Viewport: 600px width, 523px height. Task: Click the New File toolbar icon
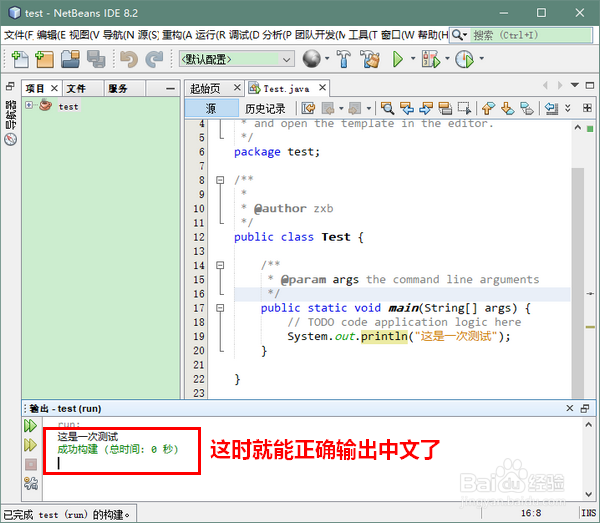click(x=20, y=59)
